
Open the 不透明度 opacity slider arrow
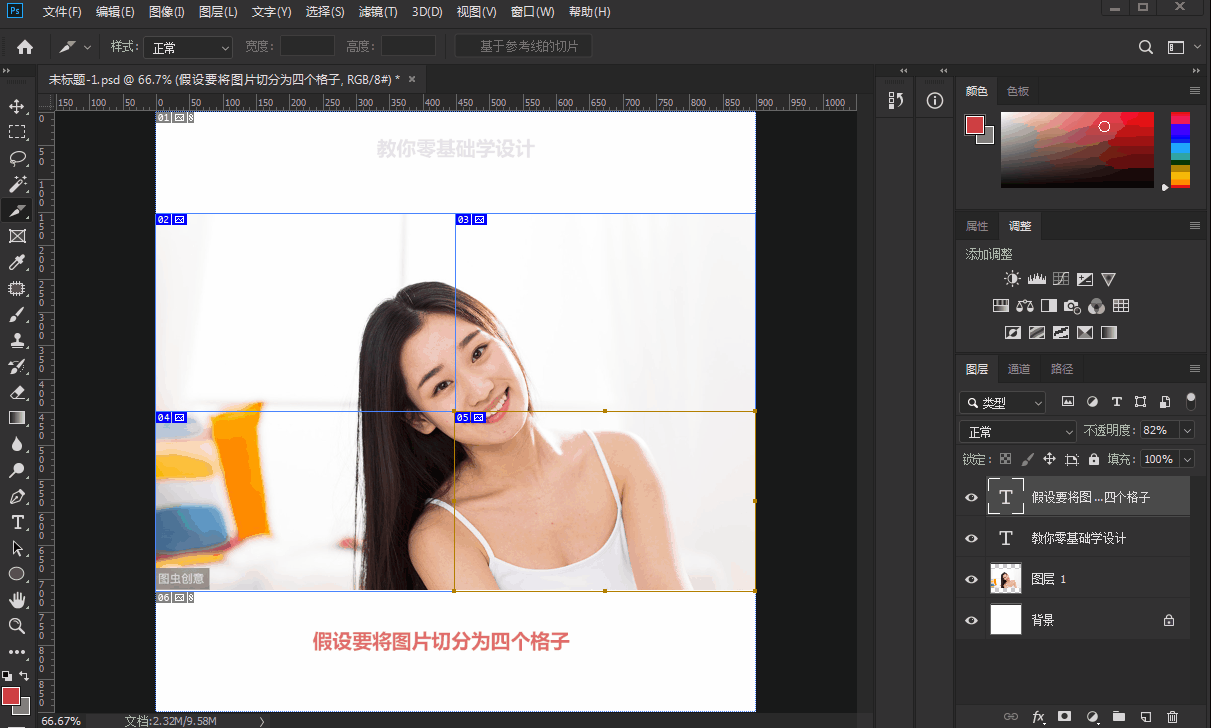(x=1187, y=430)
